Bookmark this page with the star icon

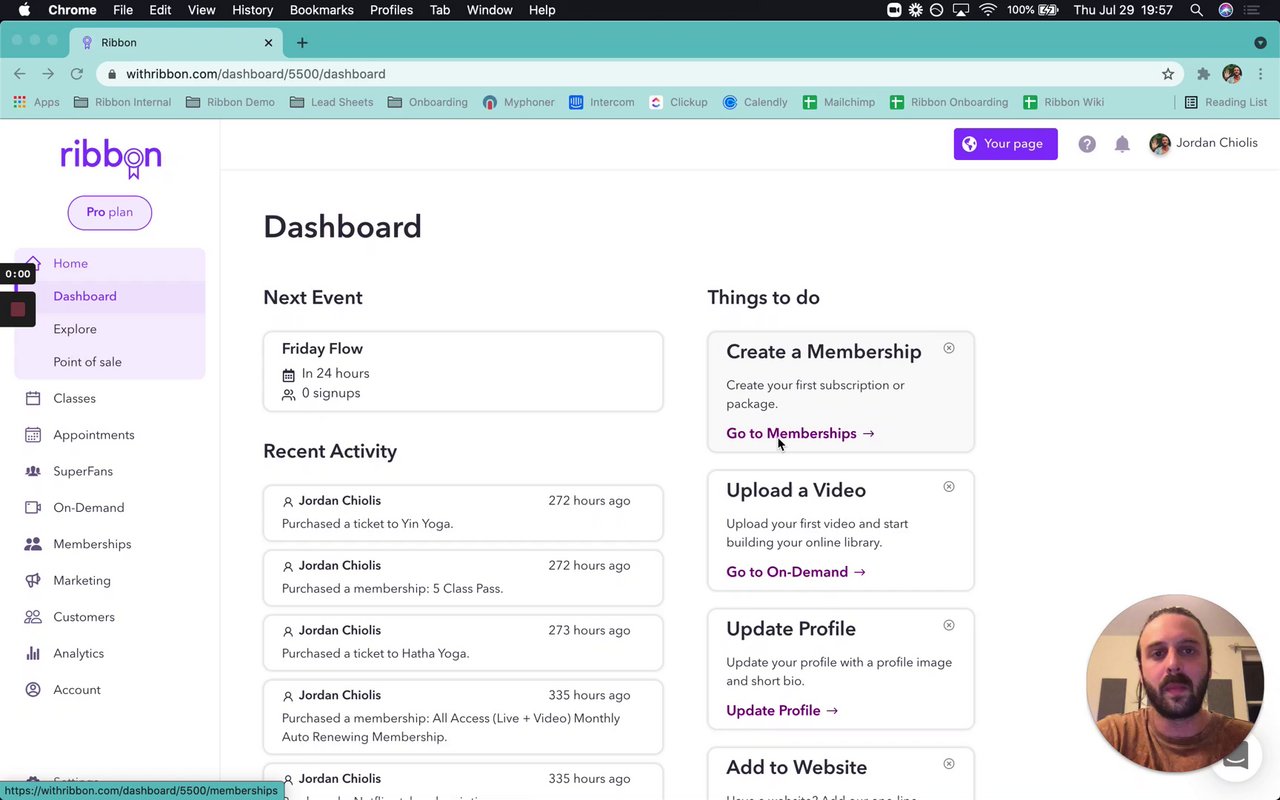point(1168,74)
